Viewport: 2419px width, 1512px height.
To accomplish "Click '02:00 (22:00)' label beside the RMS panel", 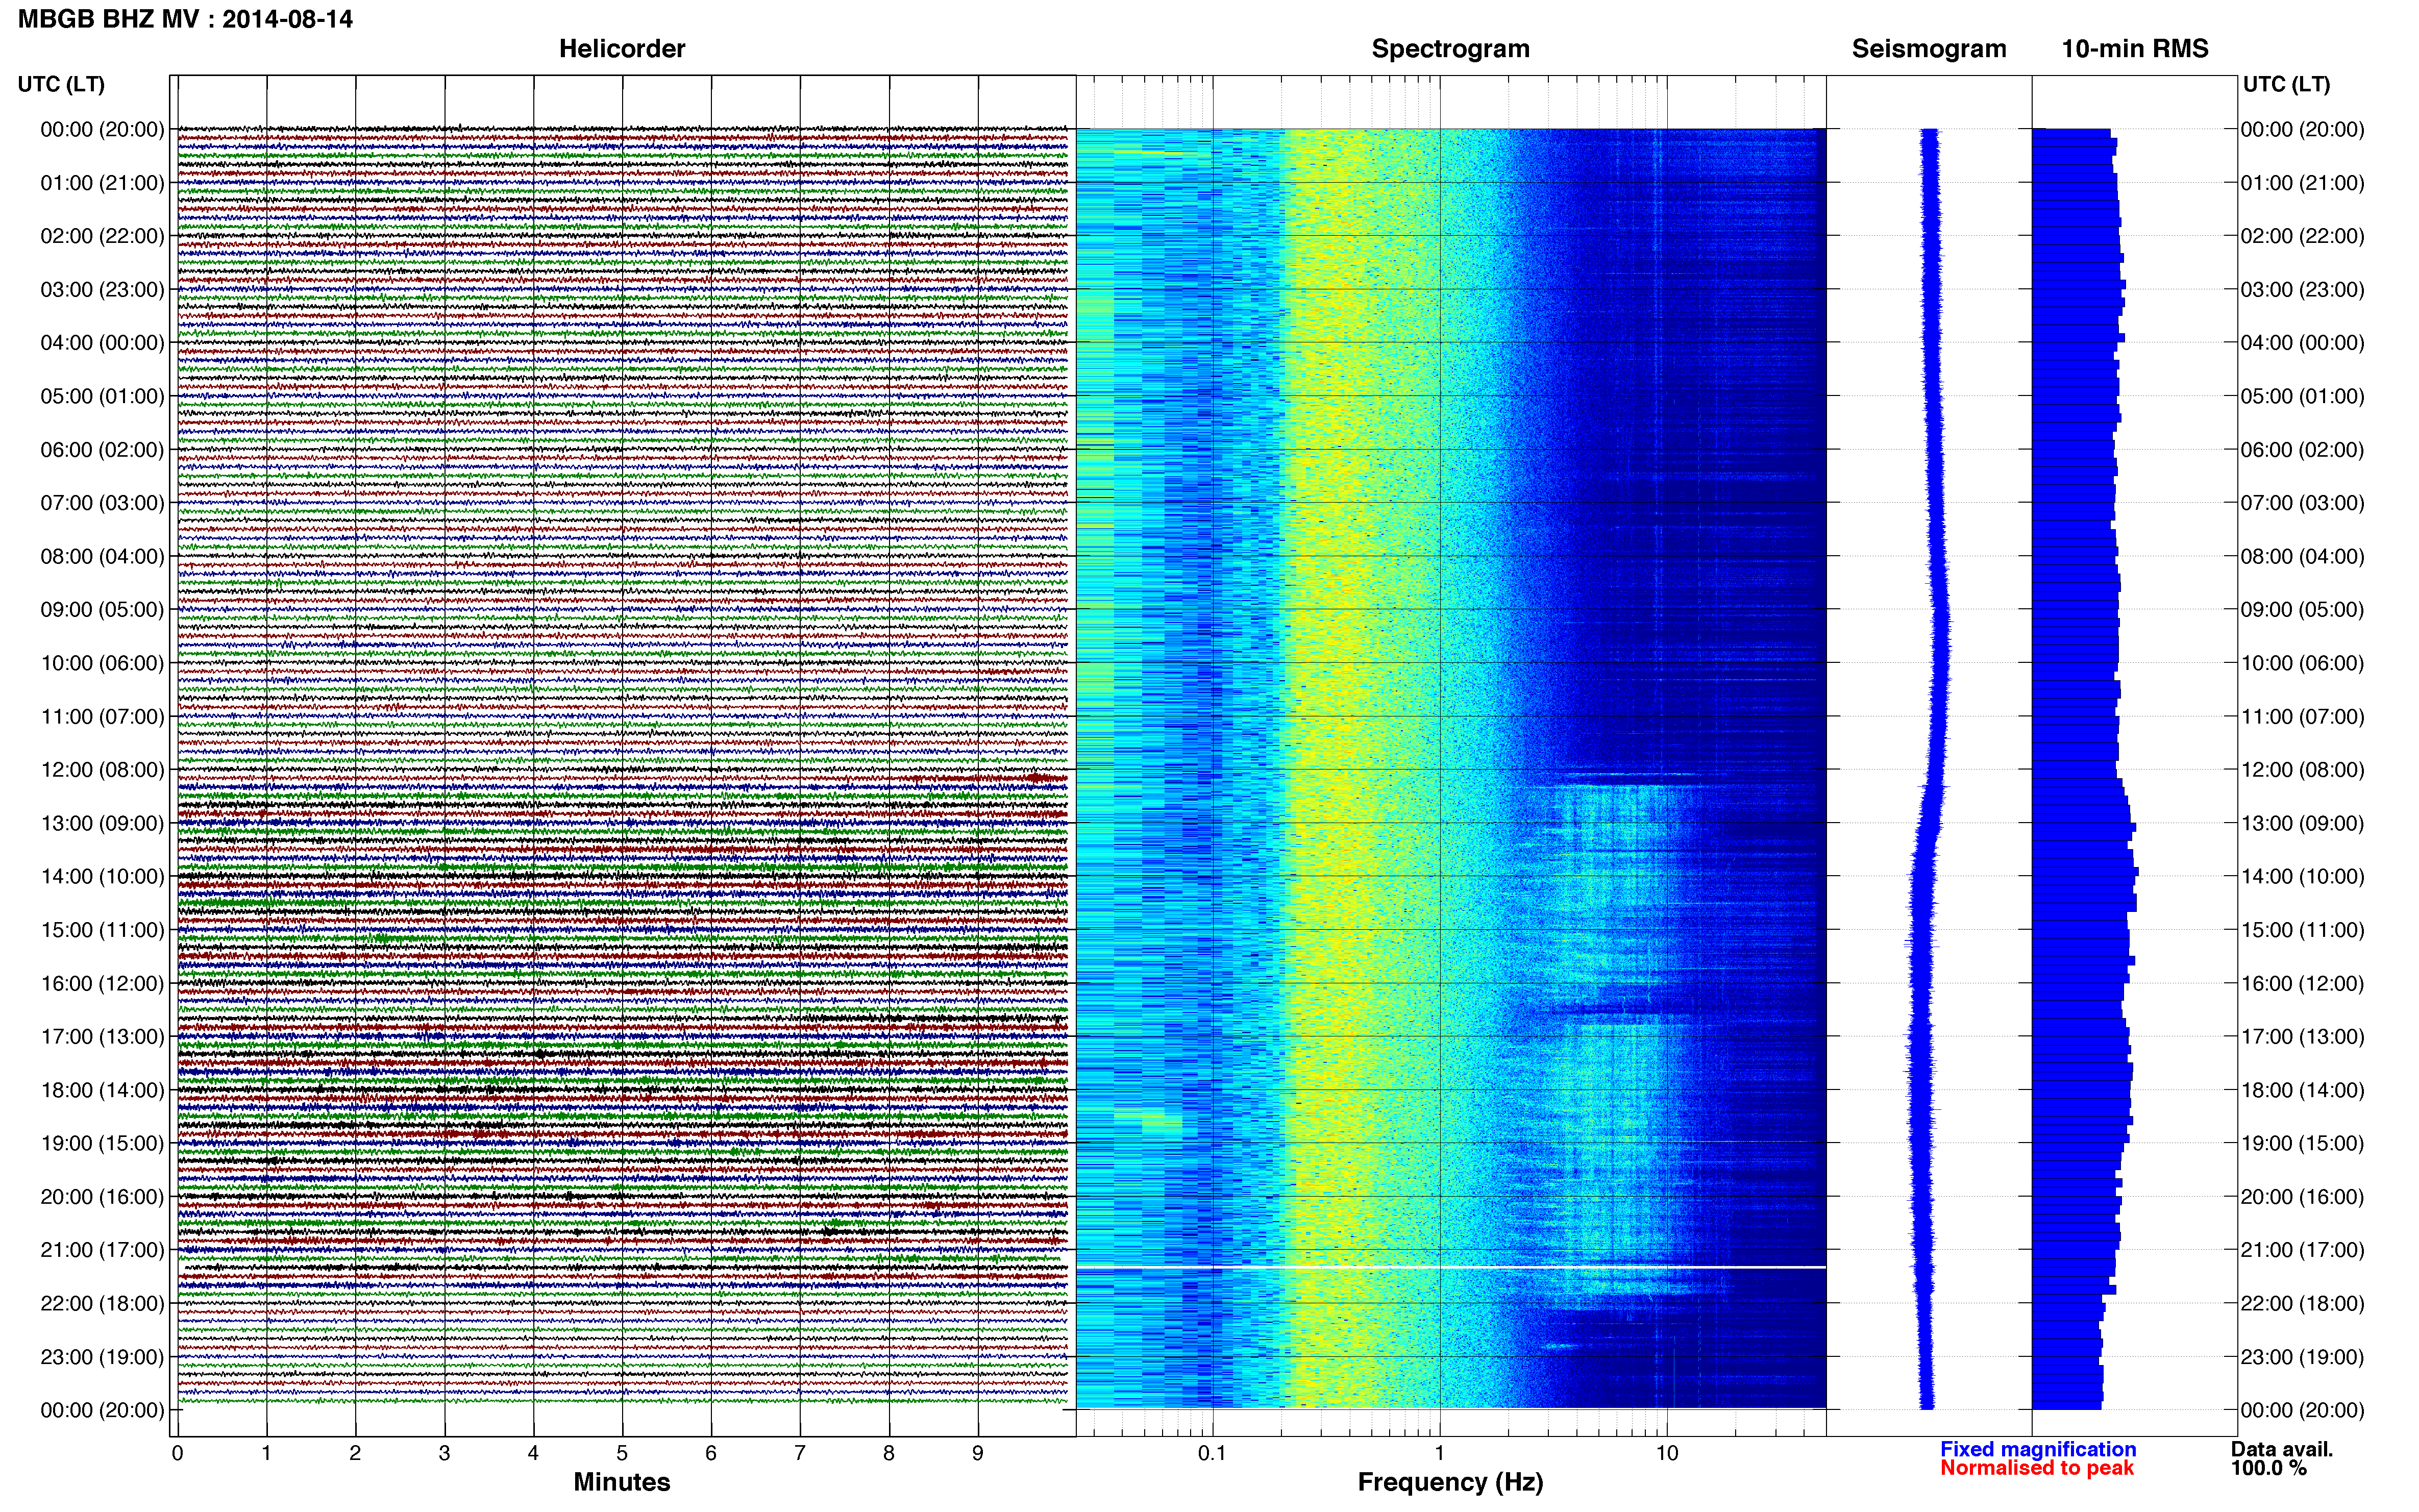I will [2303, 236].
